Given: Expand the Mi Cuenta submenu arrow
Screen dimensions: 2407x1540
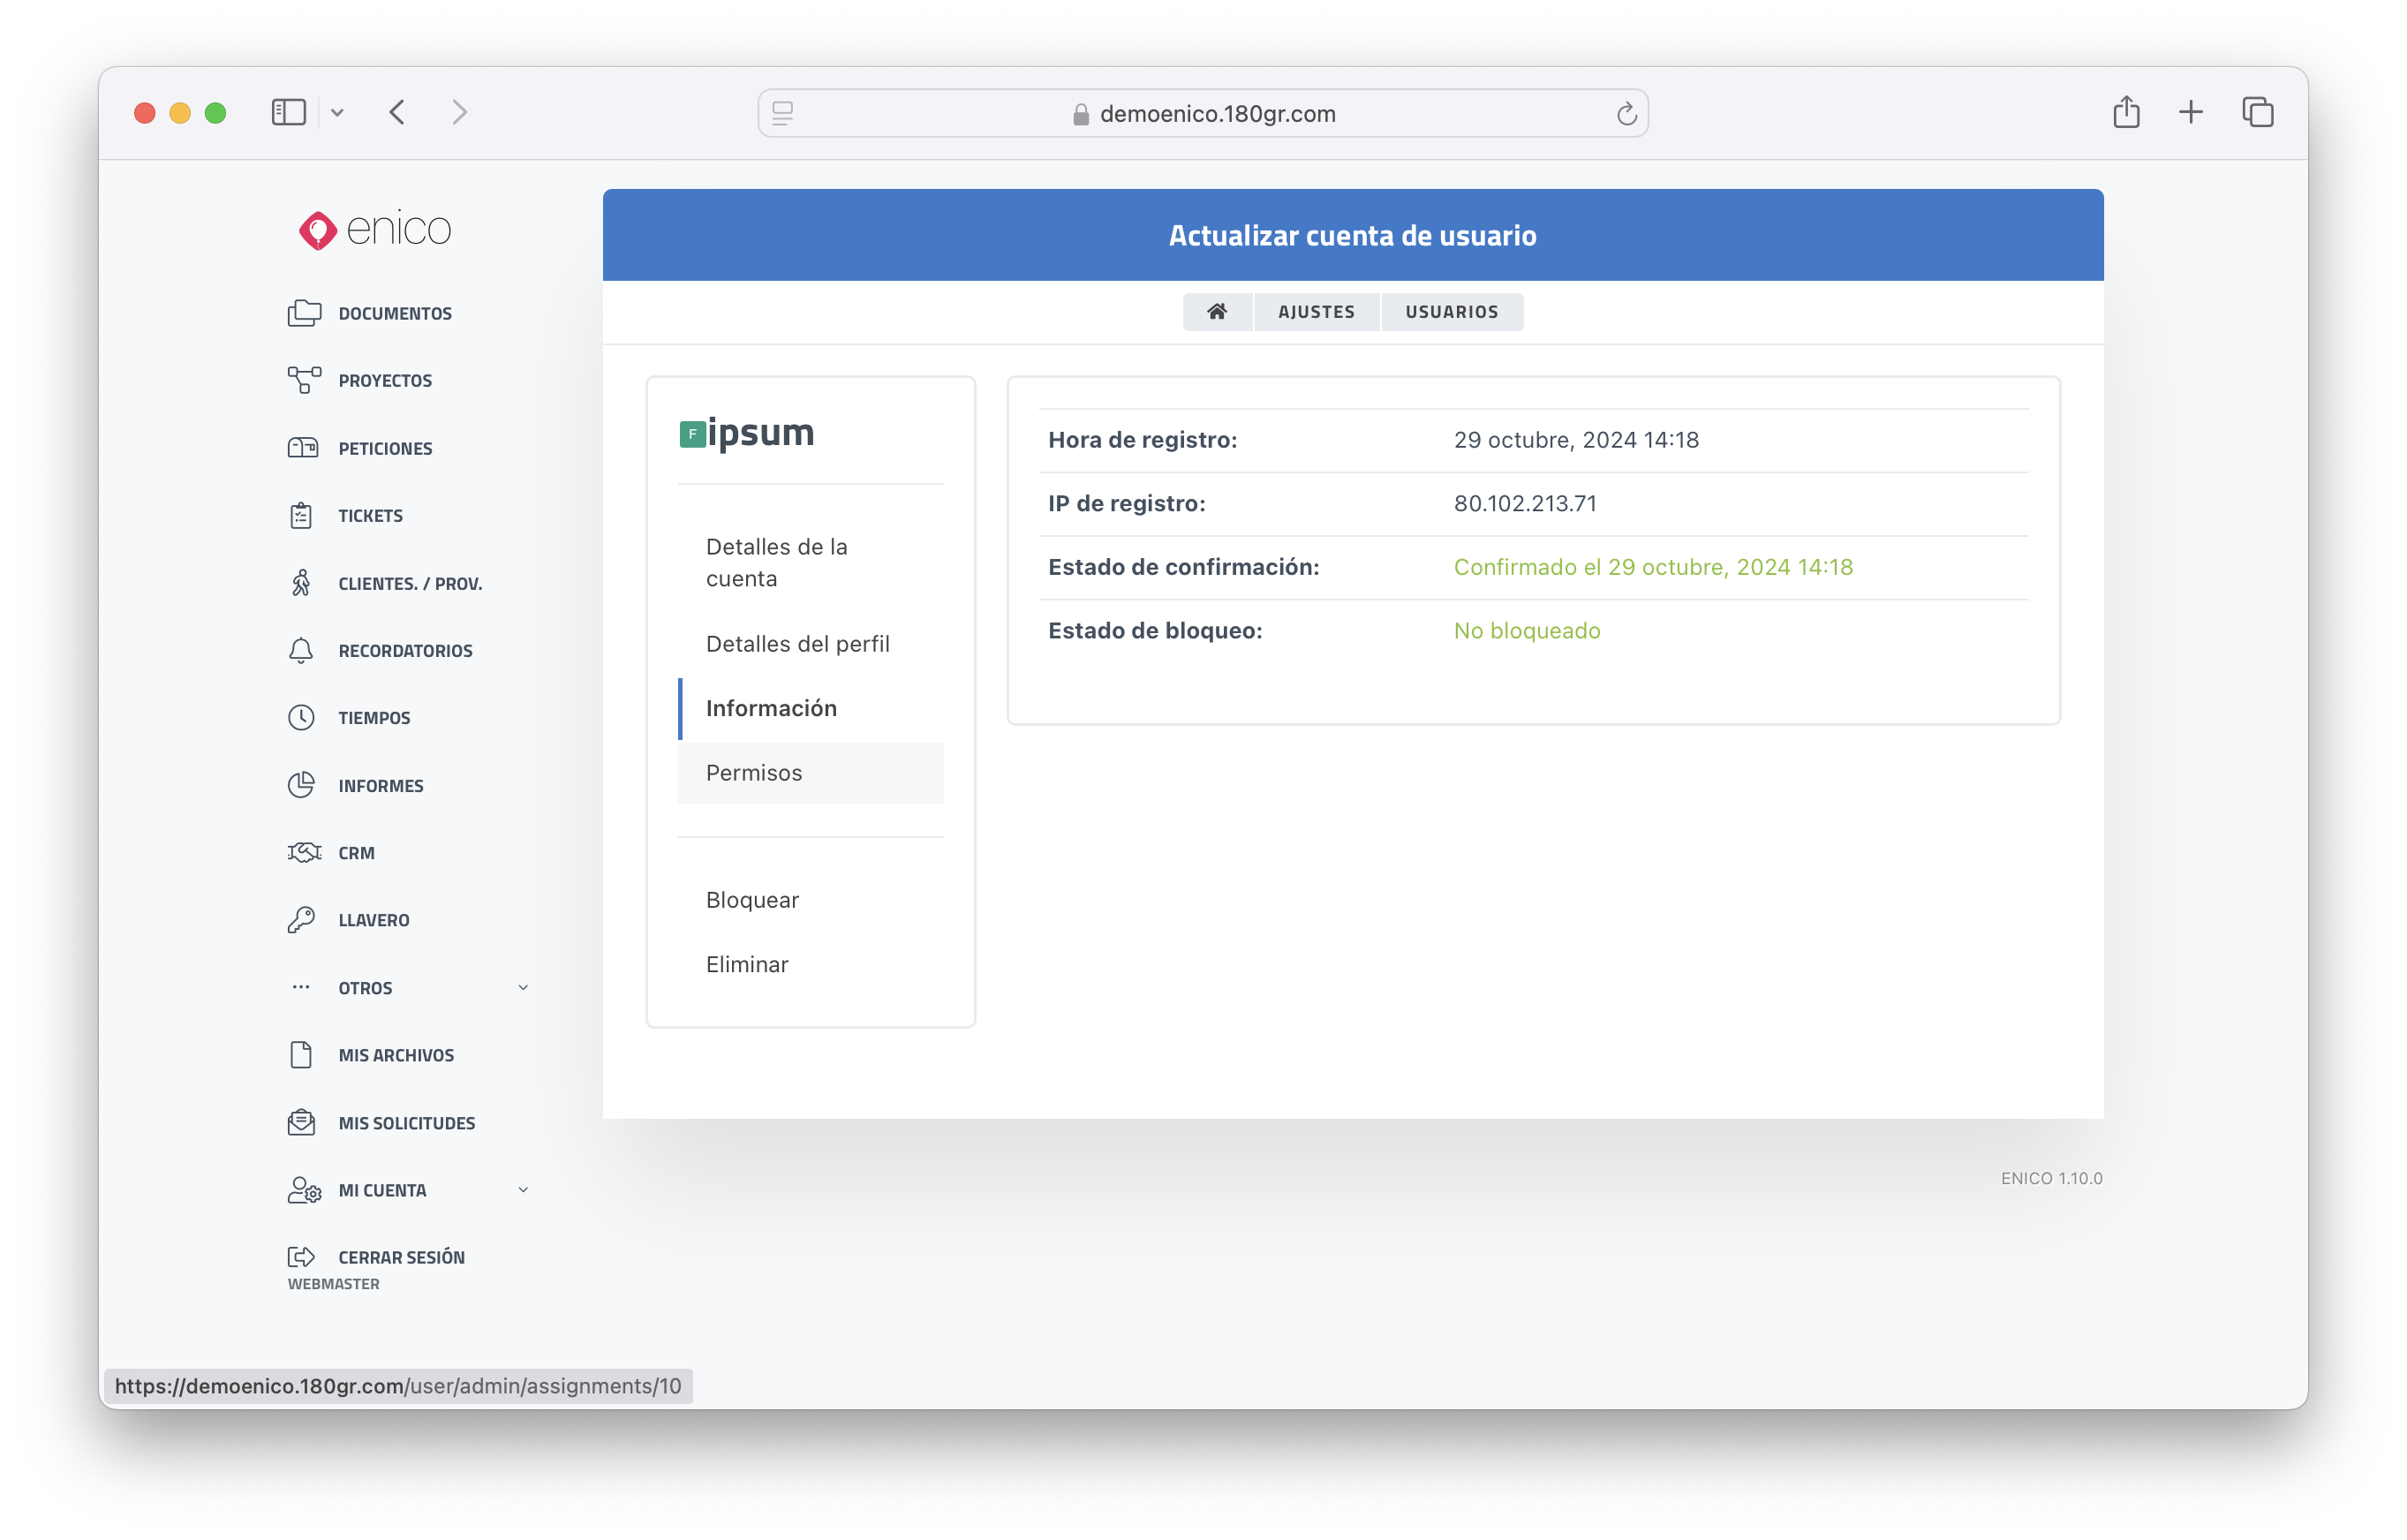Looking at the screenshot, I should (x=523, y=1190).
